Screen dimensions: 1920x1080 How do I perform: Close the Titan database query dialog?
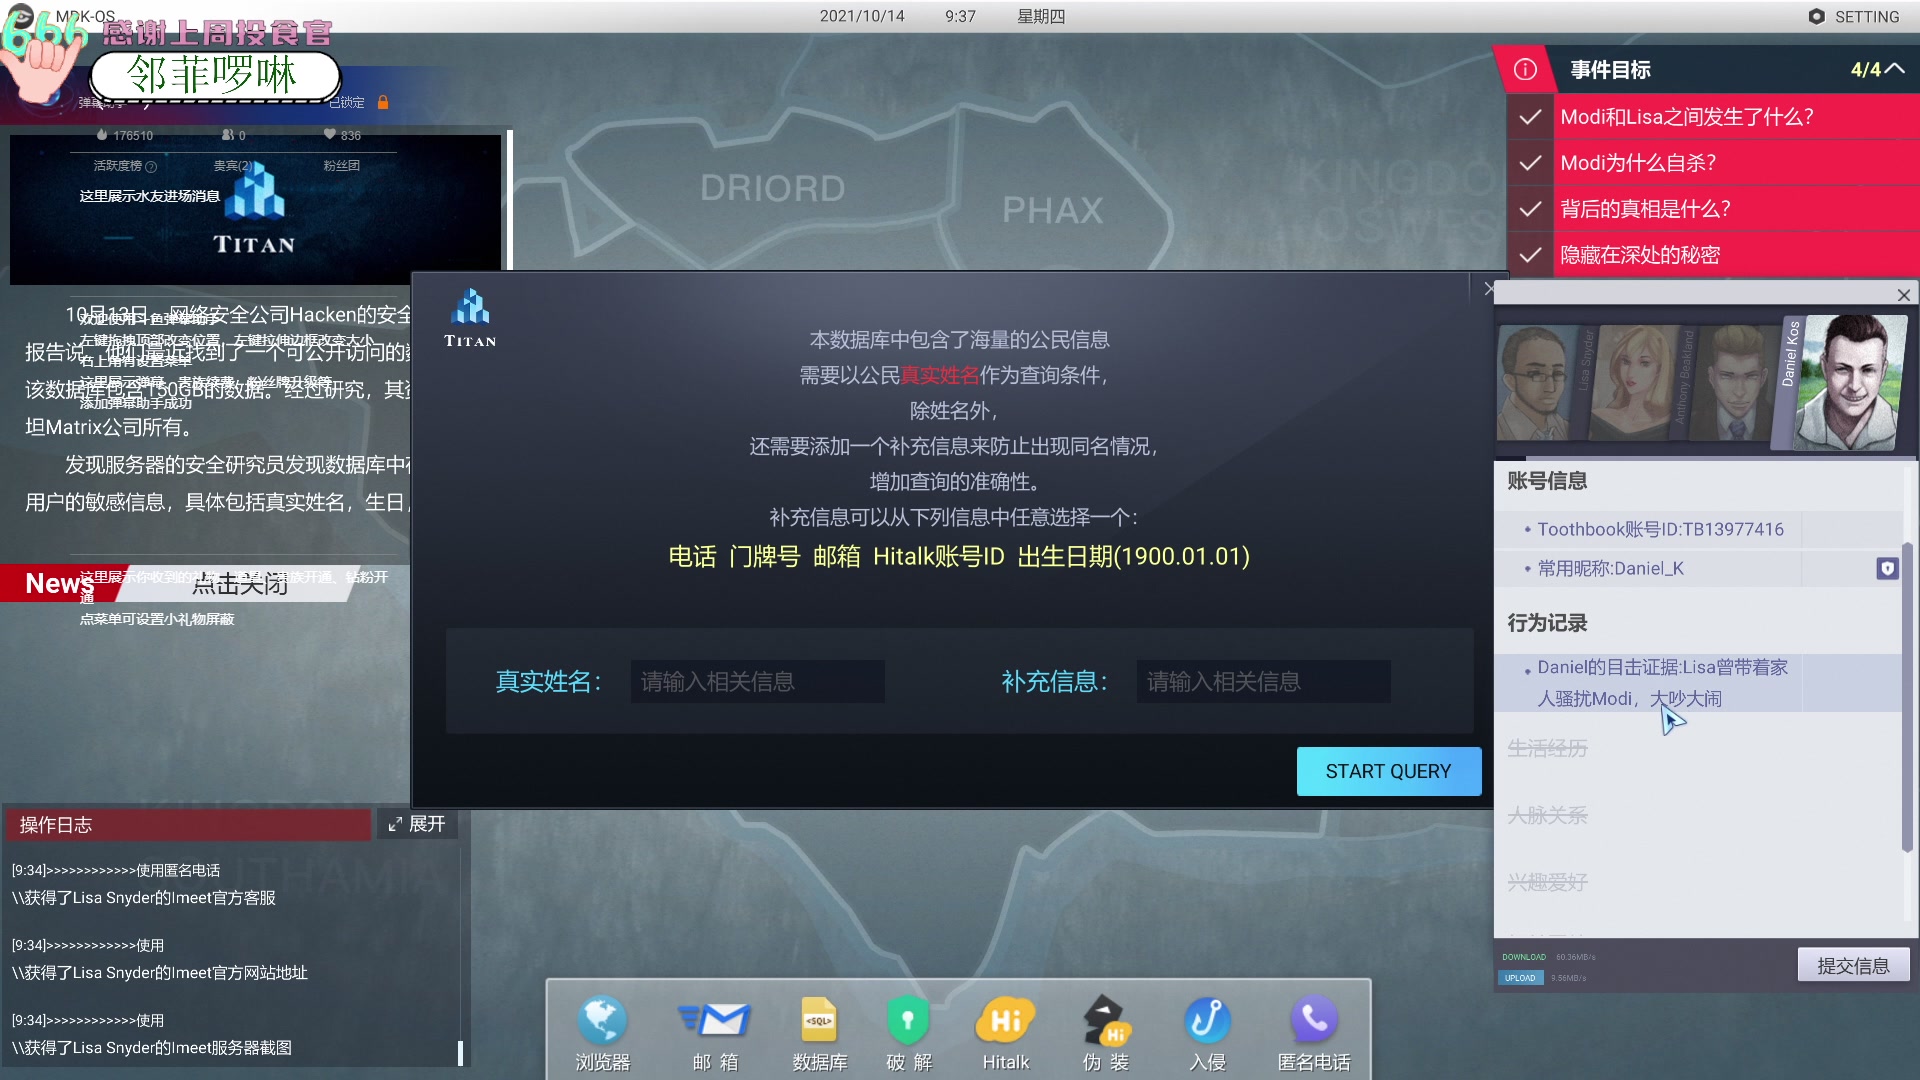coord(1488,289)
